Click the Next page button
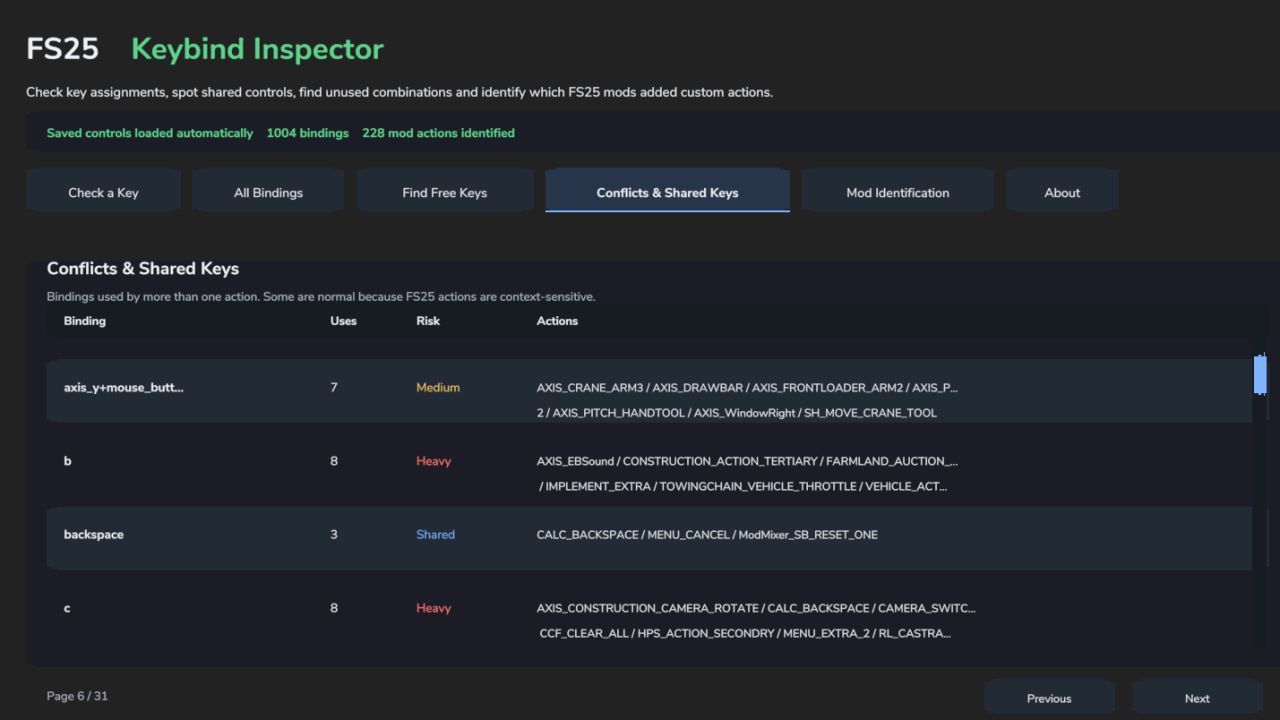 pyautogui.click(x=1197, y=698)
